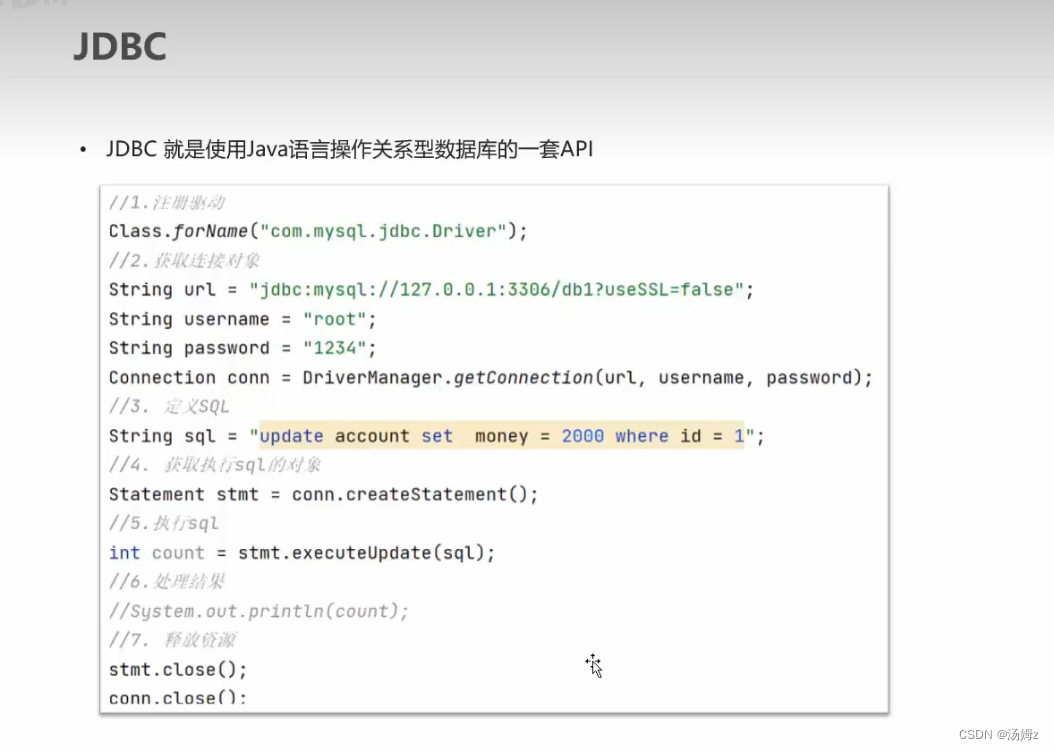The image size is (1054, 750).
Task: Click the comment "//1.注册驱动"
Action: 166,203
